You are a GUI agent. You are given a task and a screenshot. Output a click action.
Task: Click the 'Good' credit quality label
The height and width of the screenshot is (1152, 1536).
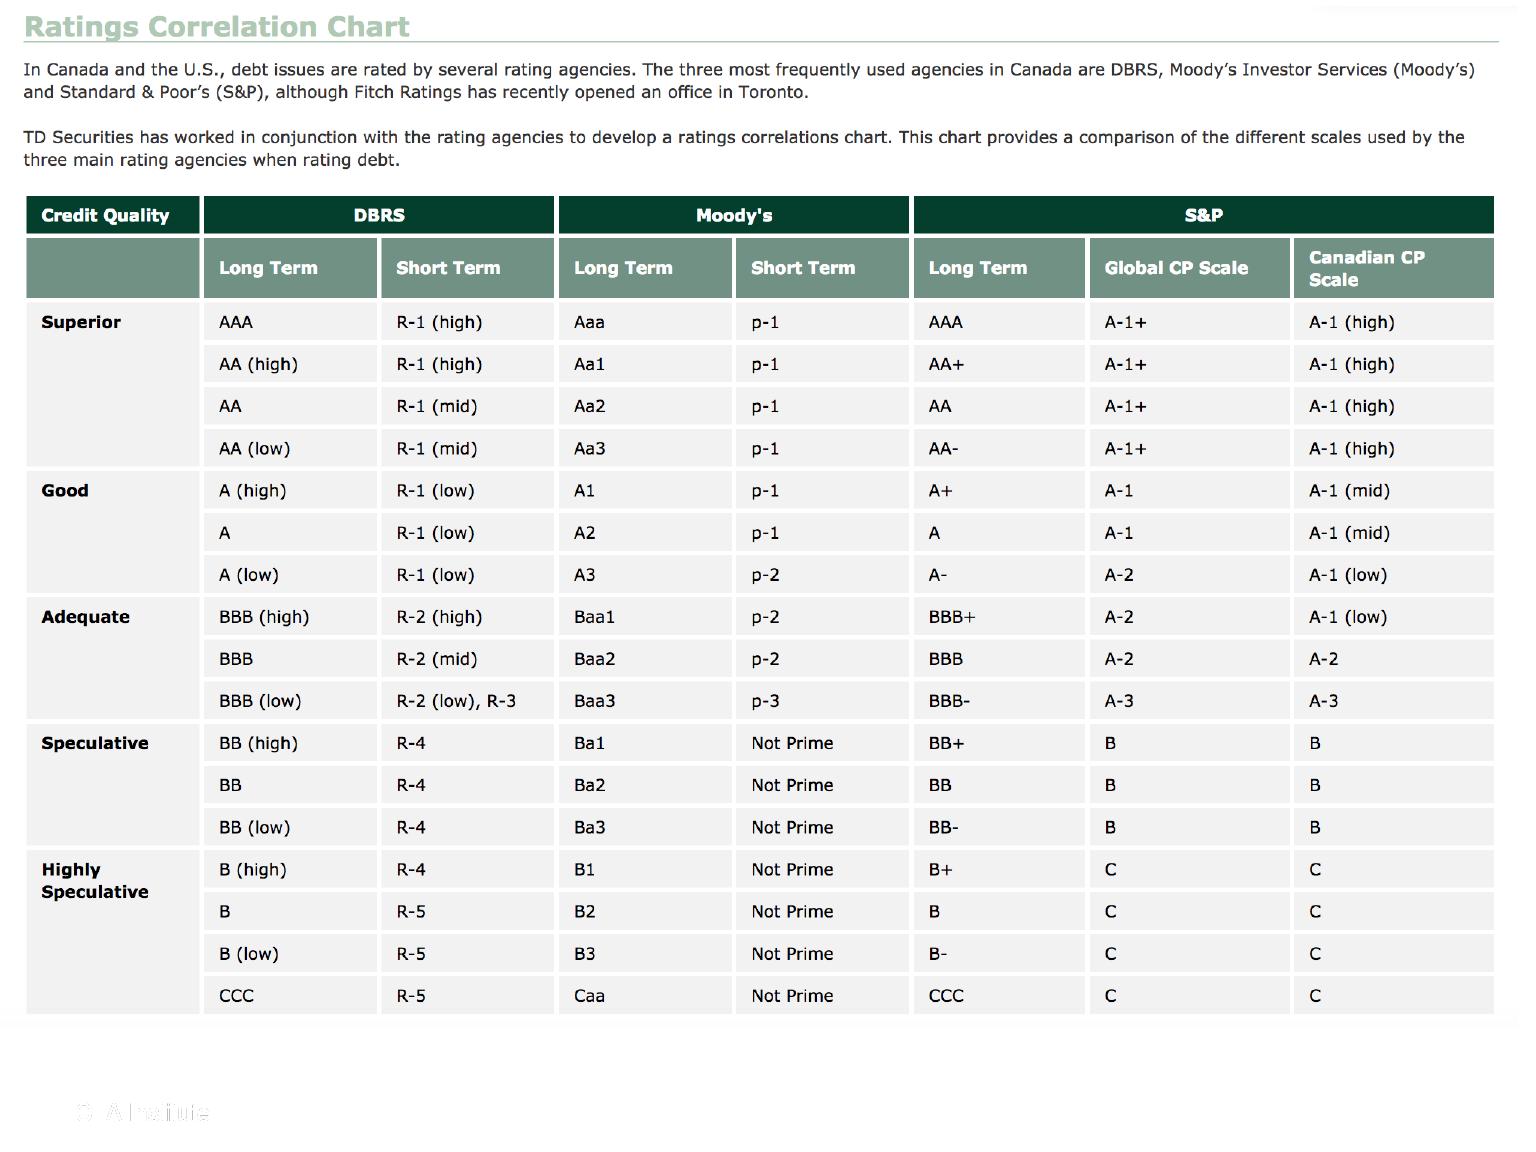(65, 490)
